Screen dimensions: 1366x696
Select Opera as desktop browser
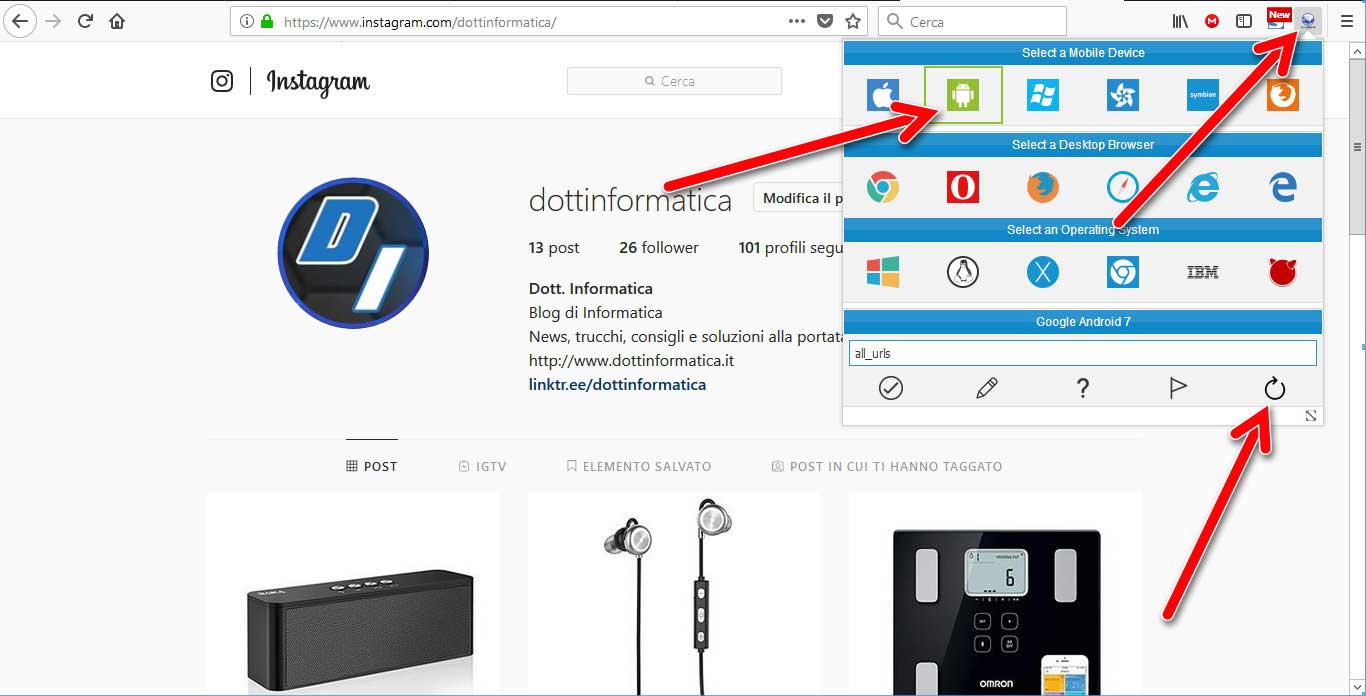tap(962, 187)
